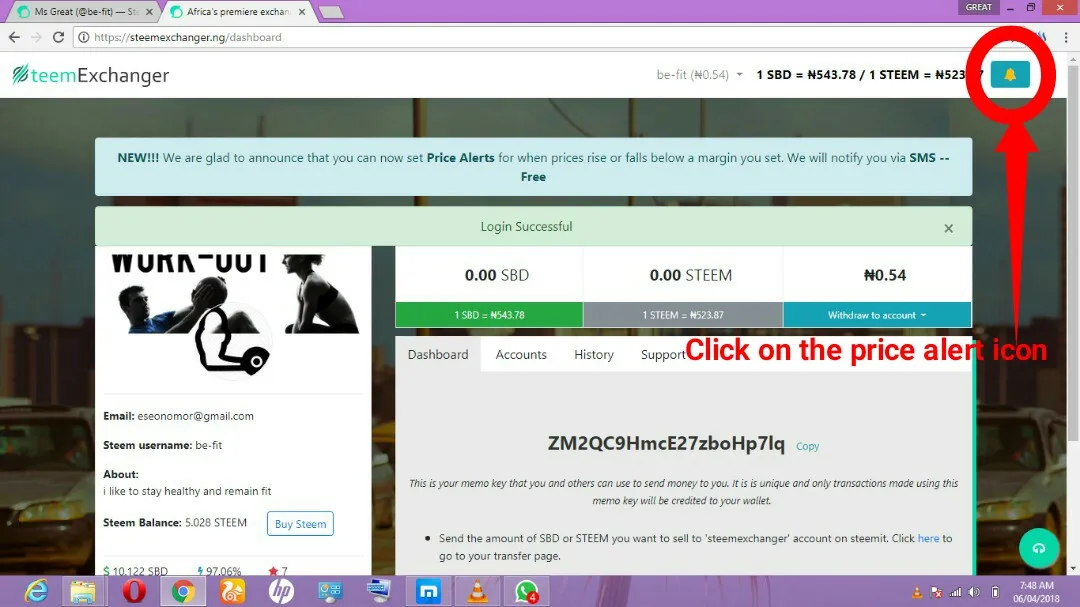
Task: Click the volume speaker tray icon
Action: (974, 592)
